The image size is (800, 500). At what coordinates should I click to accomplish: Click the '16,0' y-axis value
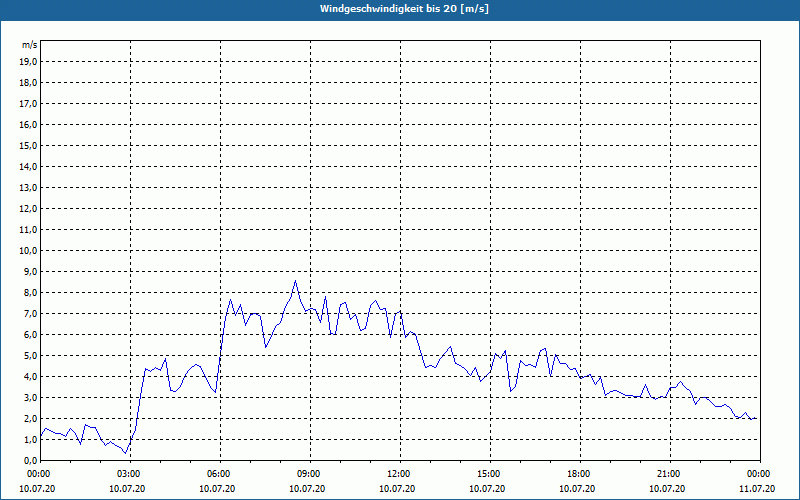coord(29,124)
